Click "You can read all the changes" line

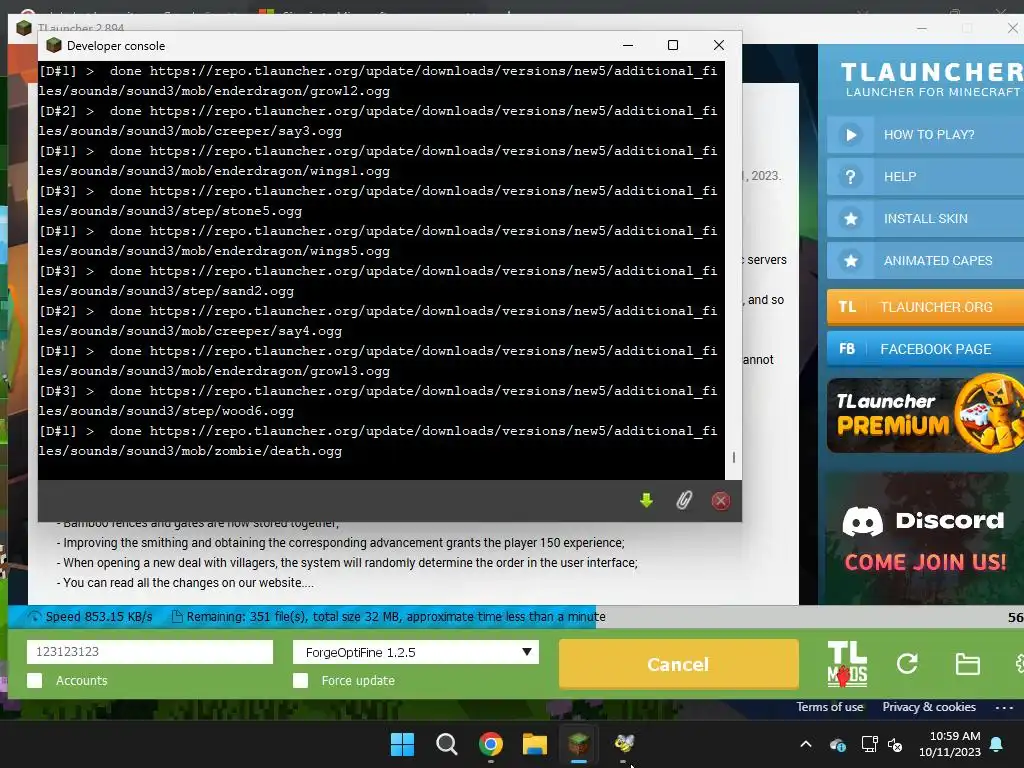click(185, 583)
